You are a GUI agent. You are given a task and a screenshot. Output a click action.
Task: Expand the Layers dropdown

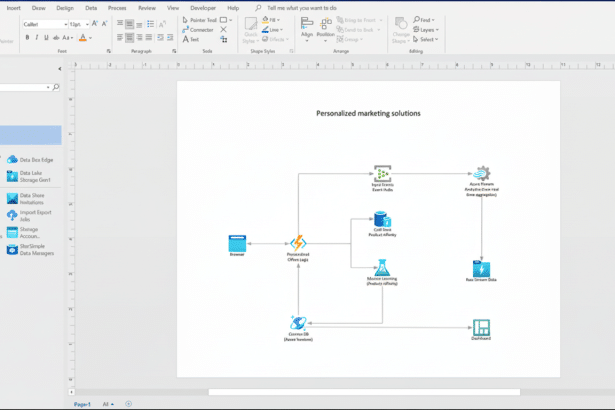437,30
